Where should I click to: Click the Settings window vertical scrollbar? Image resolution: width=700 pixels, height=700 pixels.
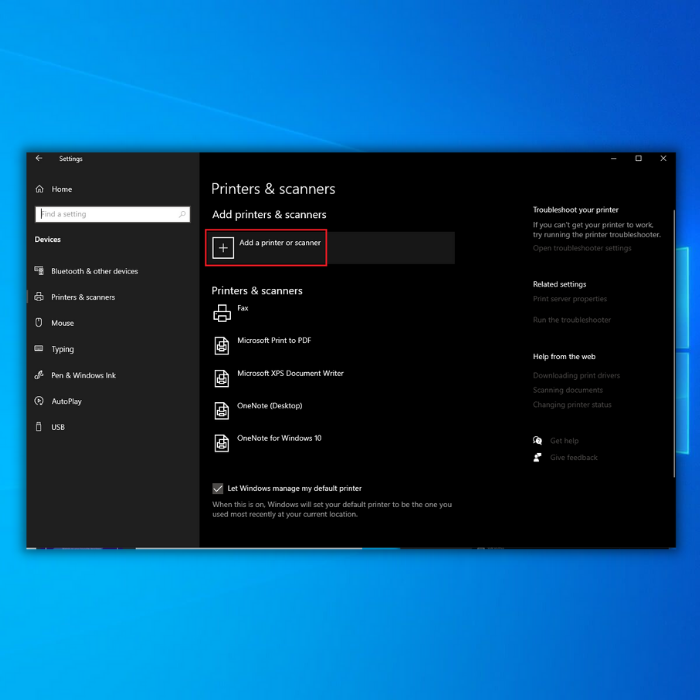coord(674,343)
